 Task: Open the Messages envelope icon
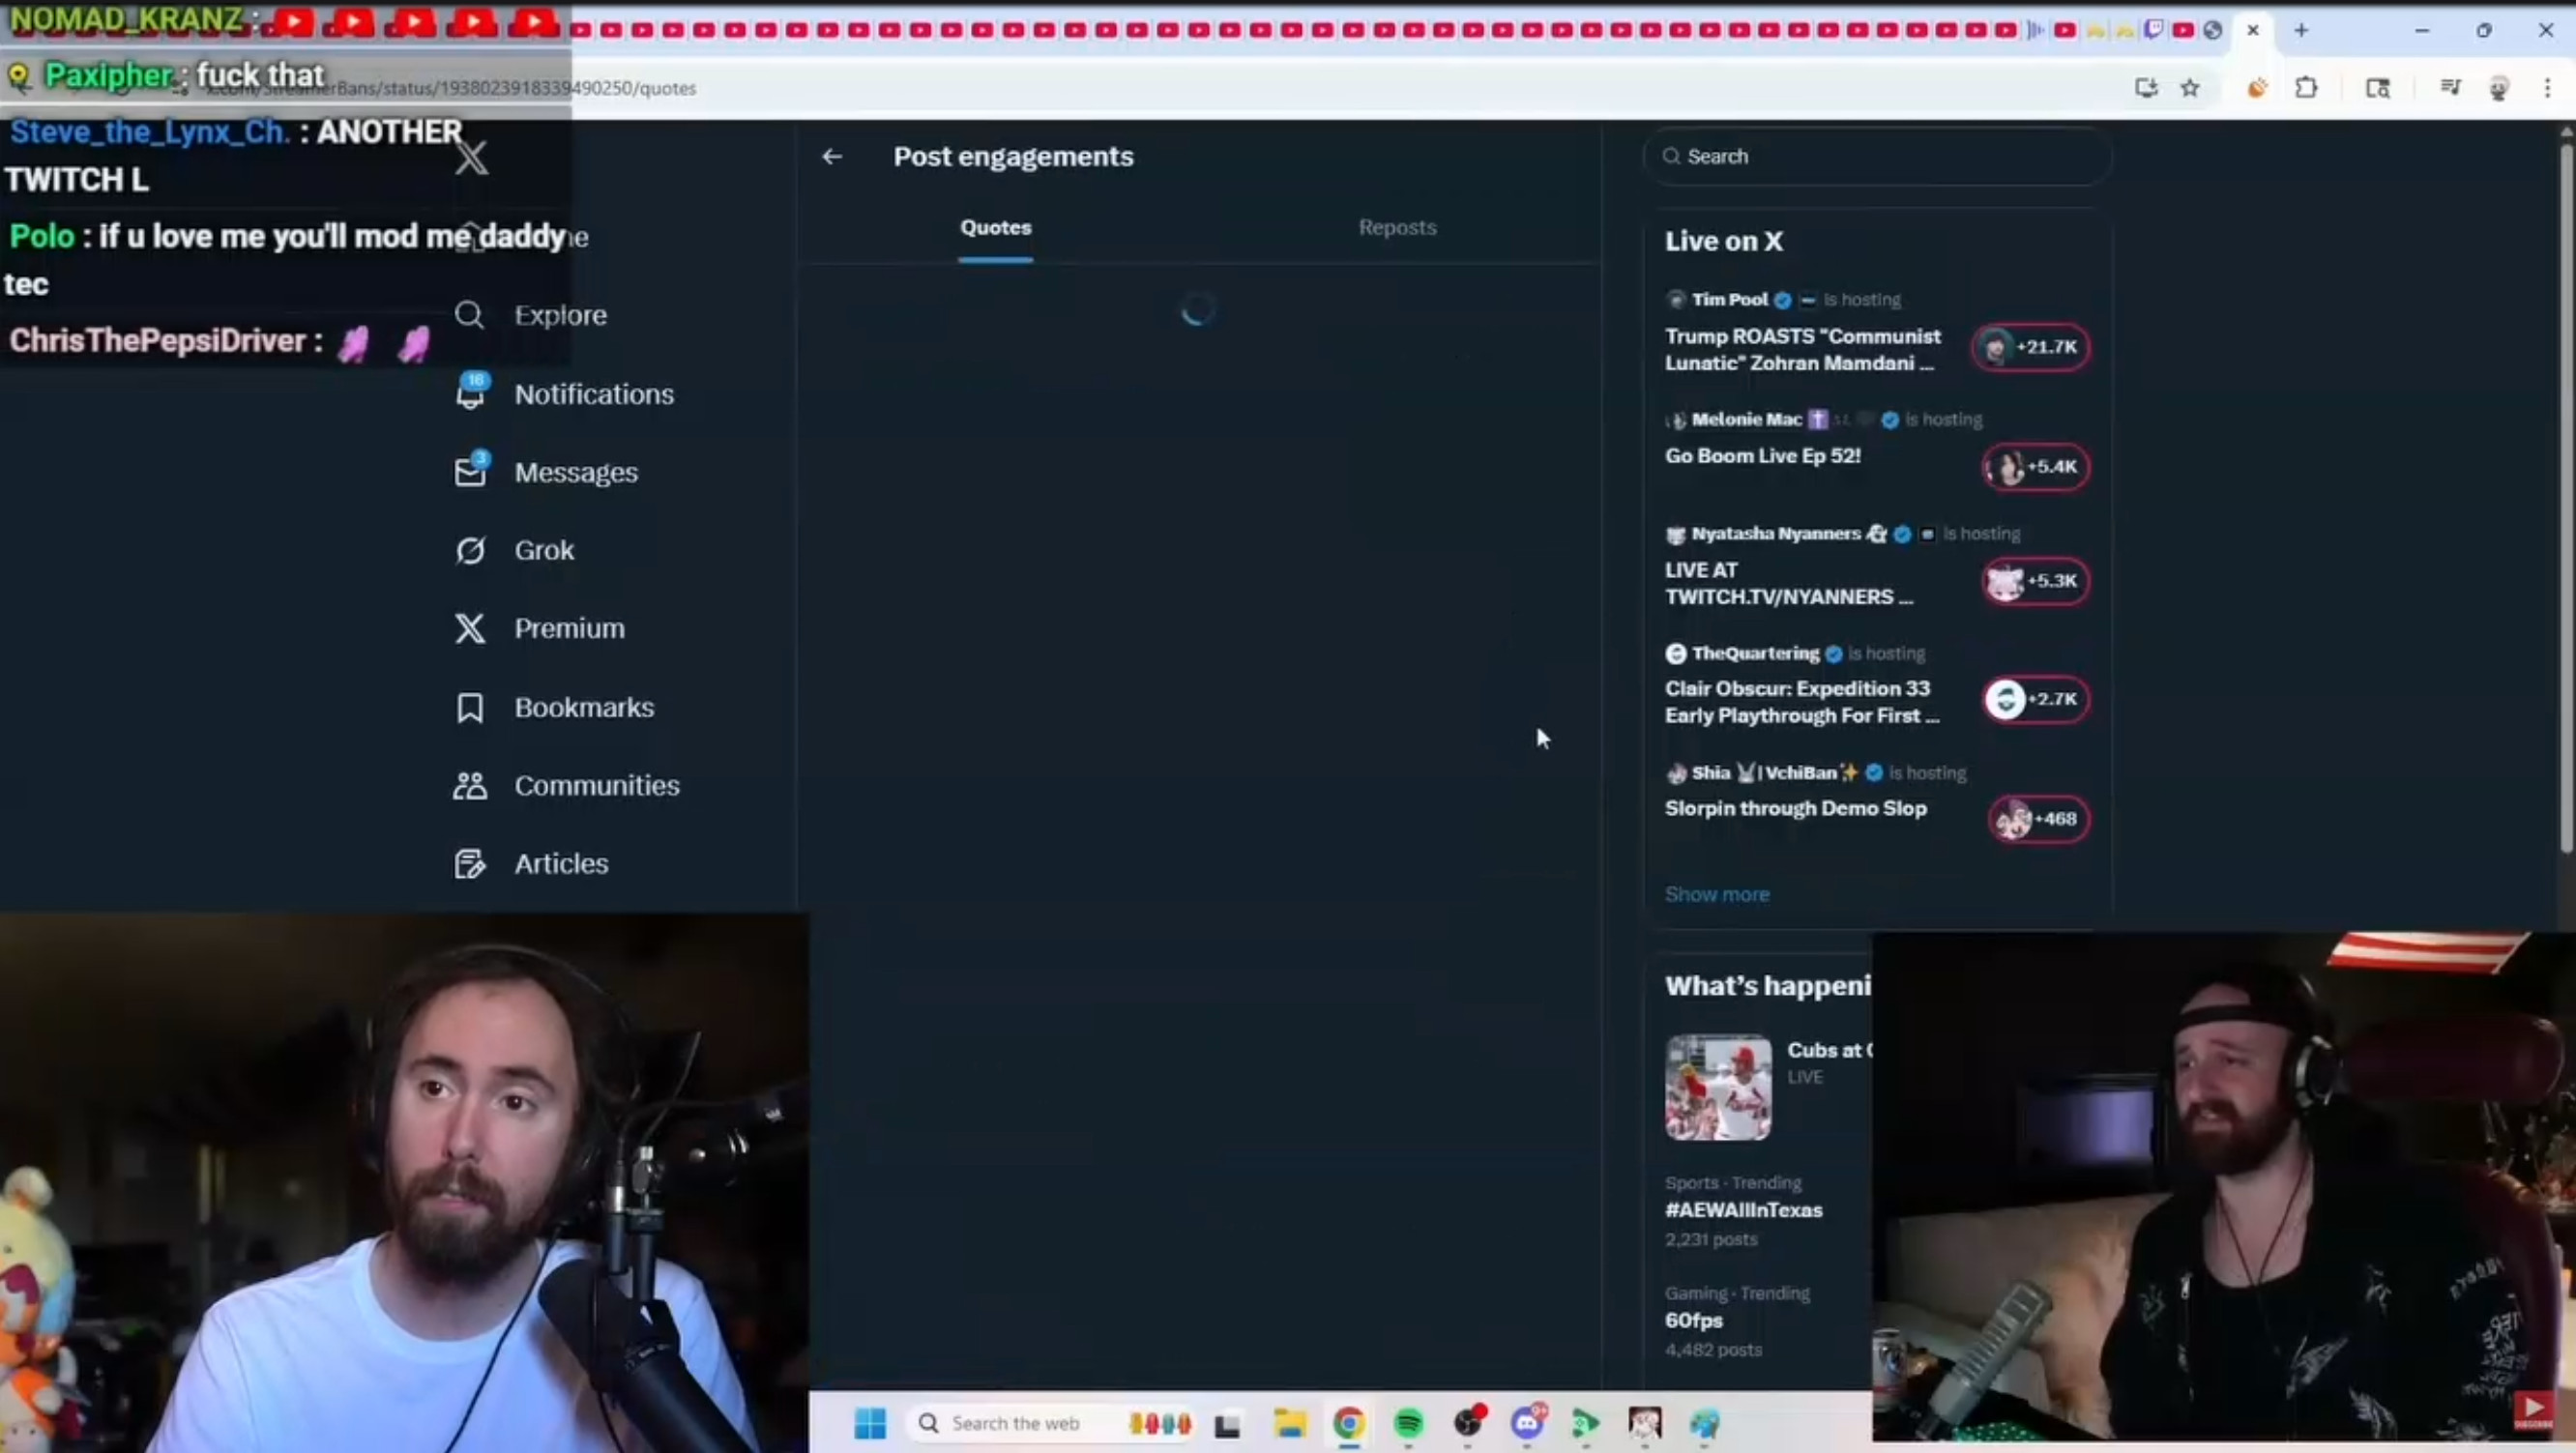470,472
